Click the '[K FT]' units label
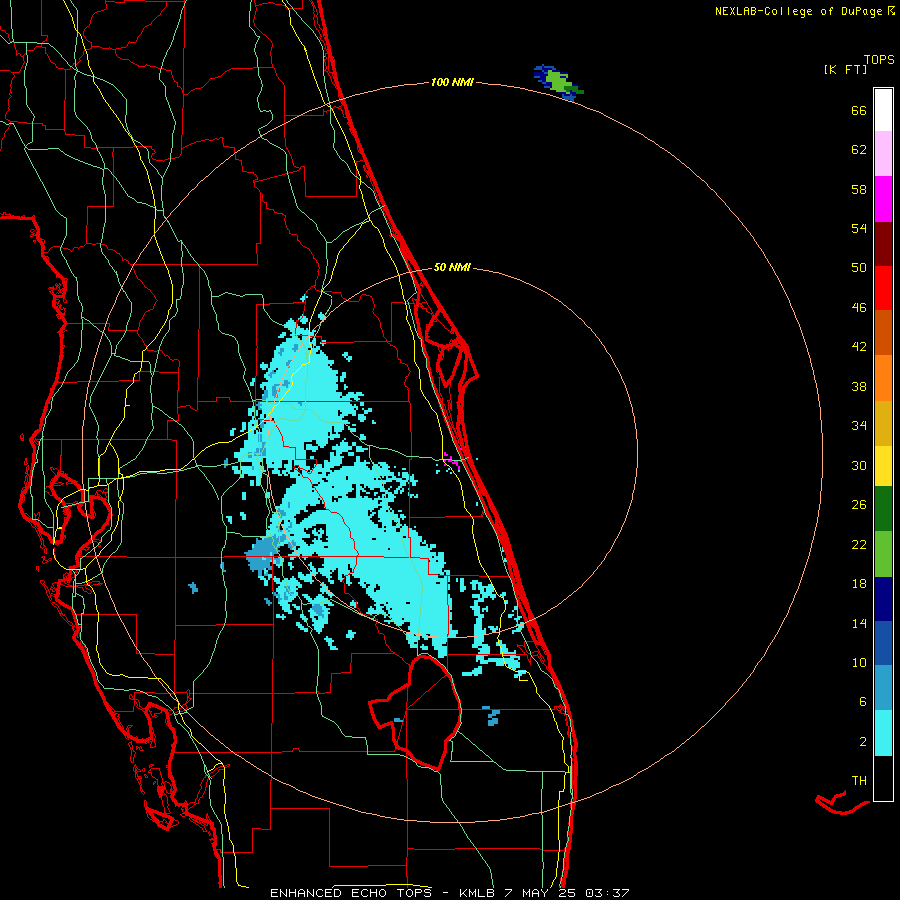 845,69
